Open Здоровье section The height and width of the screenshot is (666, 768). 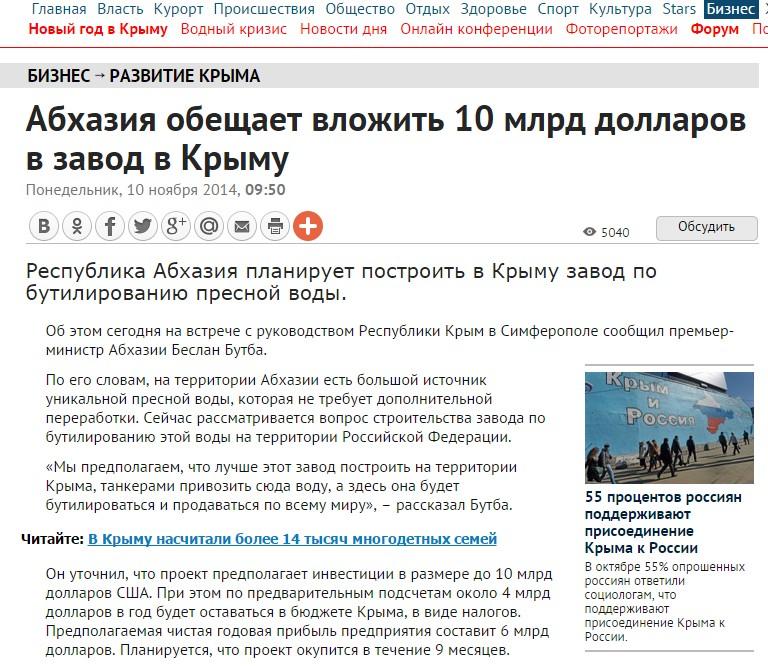click(493, 9)
